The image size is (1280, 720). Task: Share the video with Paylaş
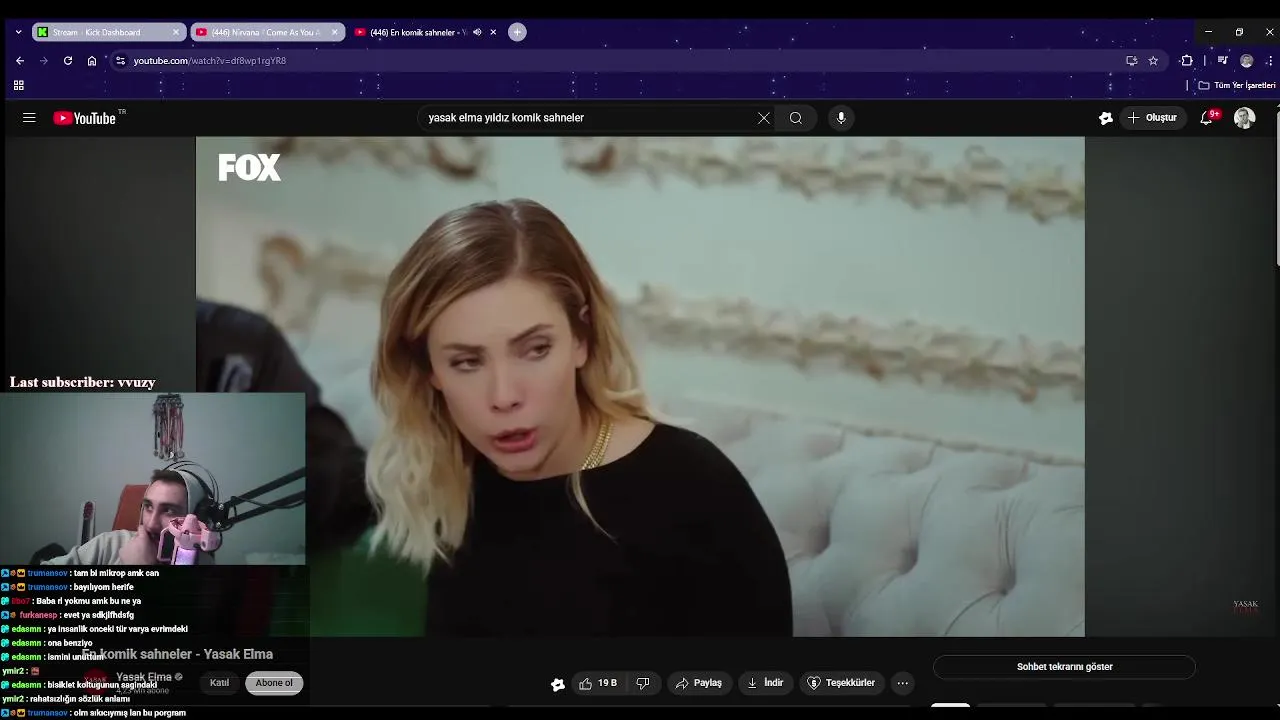699,683
